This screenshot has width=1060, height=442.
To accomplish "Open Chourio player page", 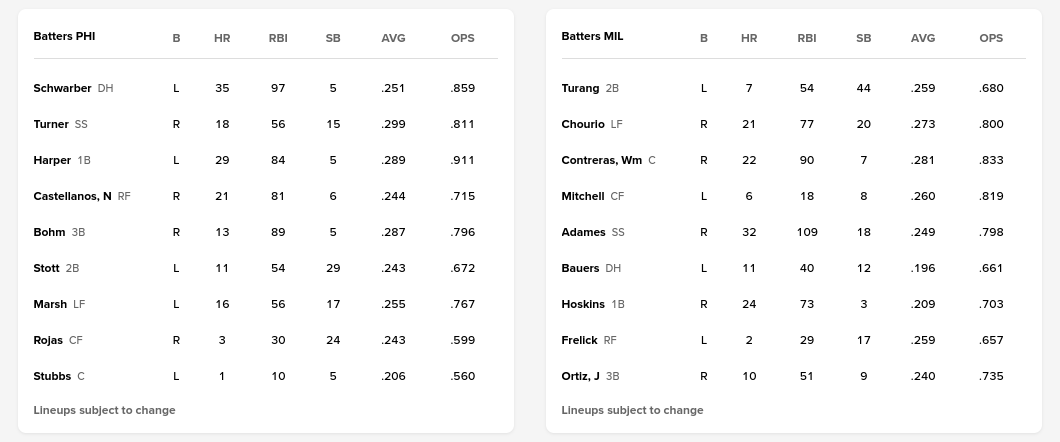I will 583,124.
